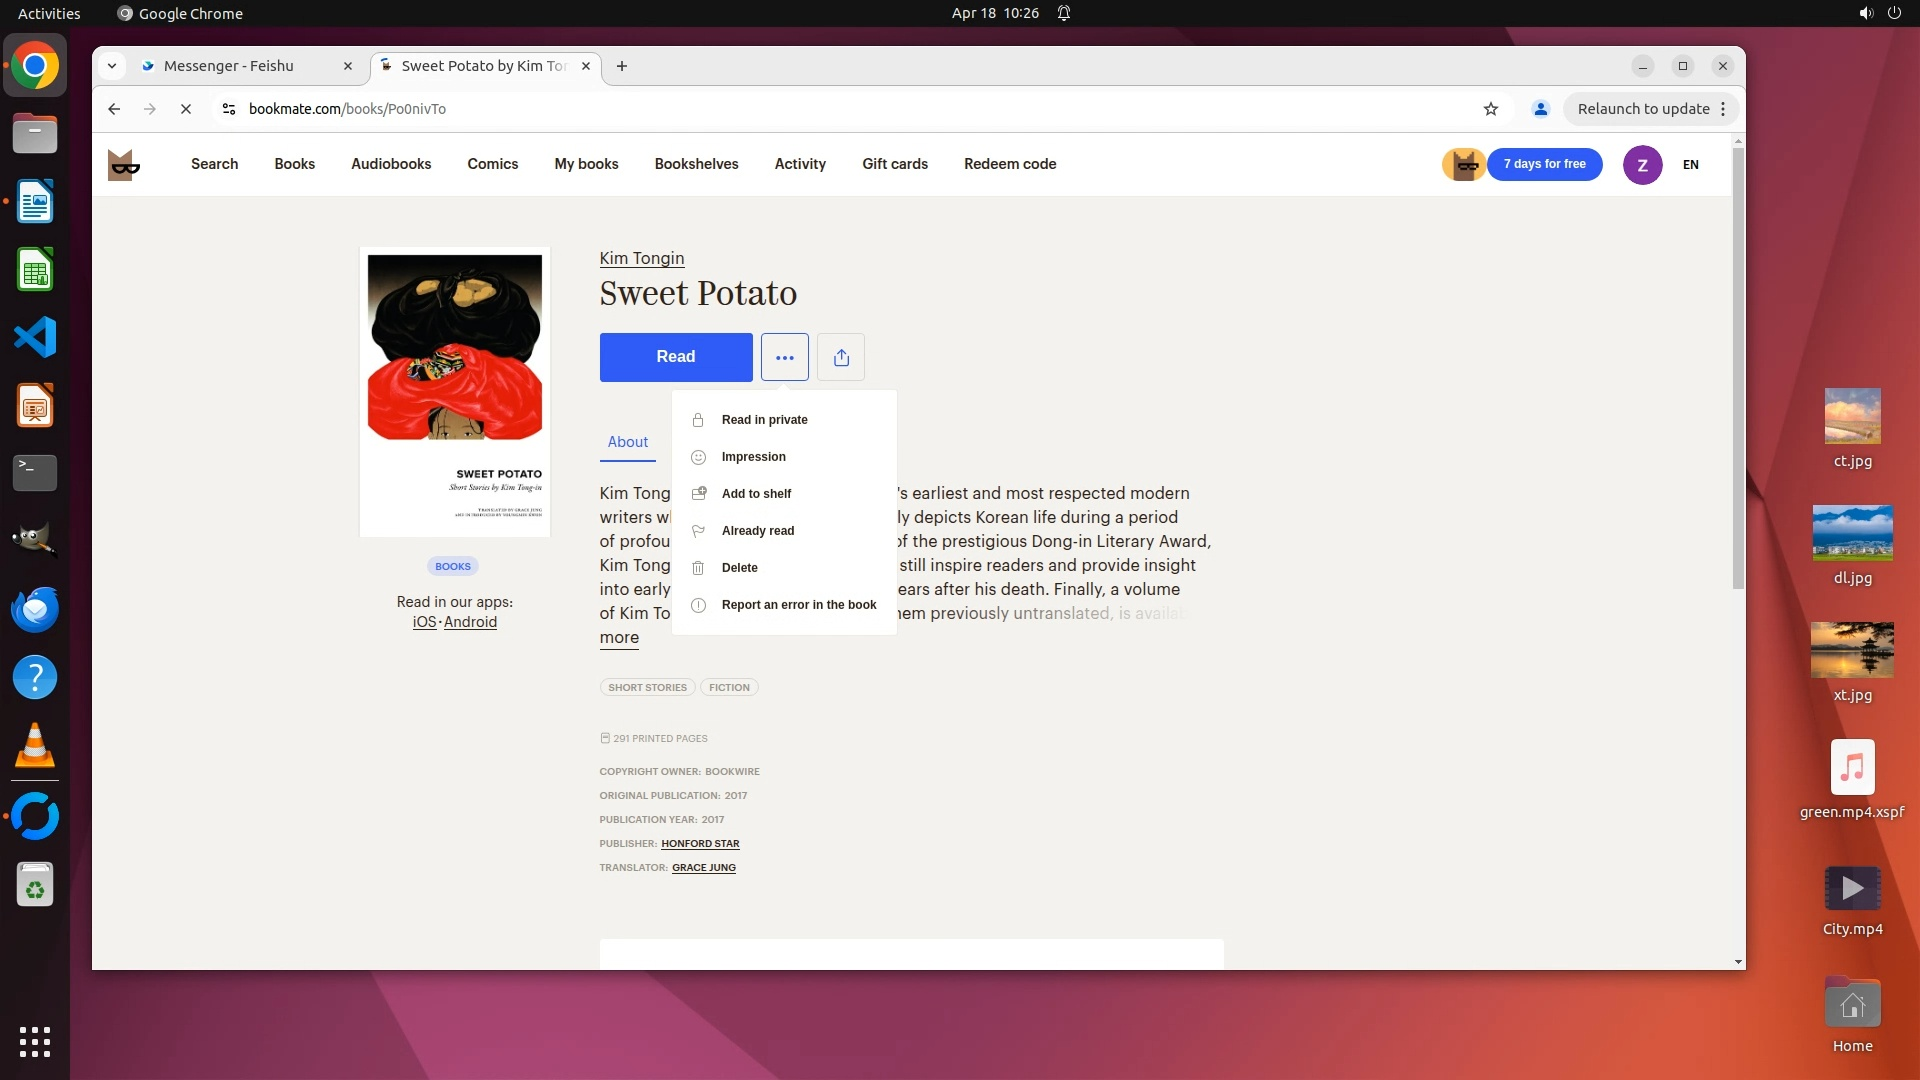Image resolution: width=1920 pixels, height=1080 pixels.
Task: Open the three-dots more options button
Action: point(784,357)
